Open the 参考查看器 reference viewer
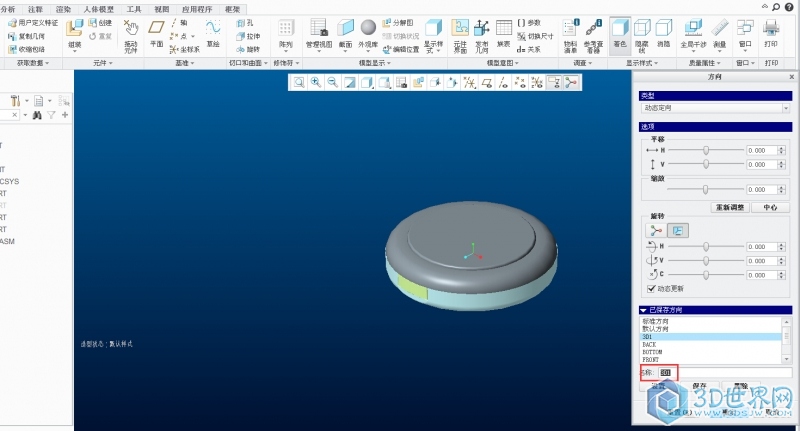 [593, 36]
